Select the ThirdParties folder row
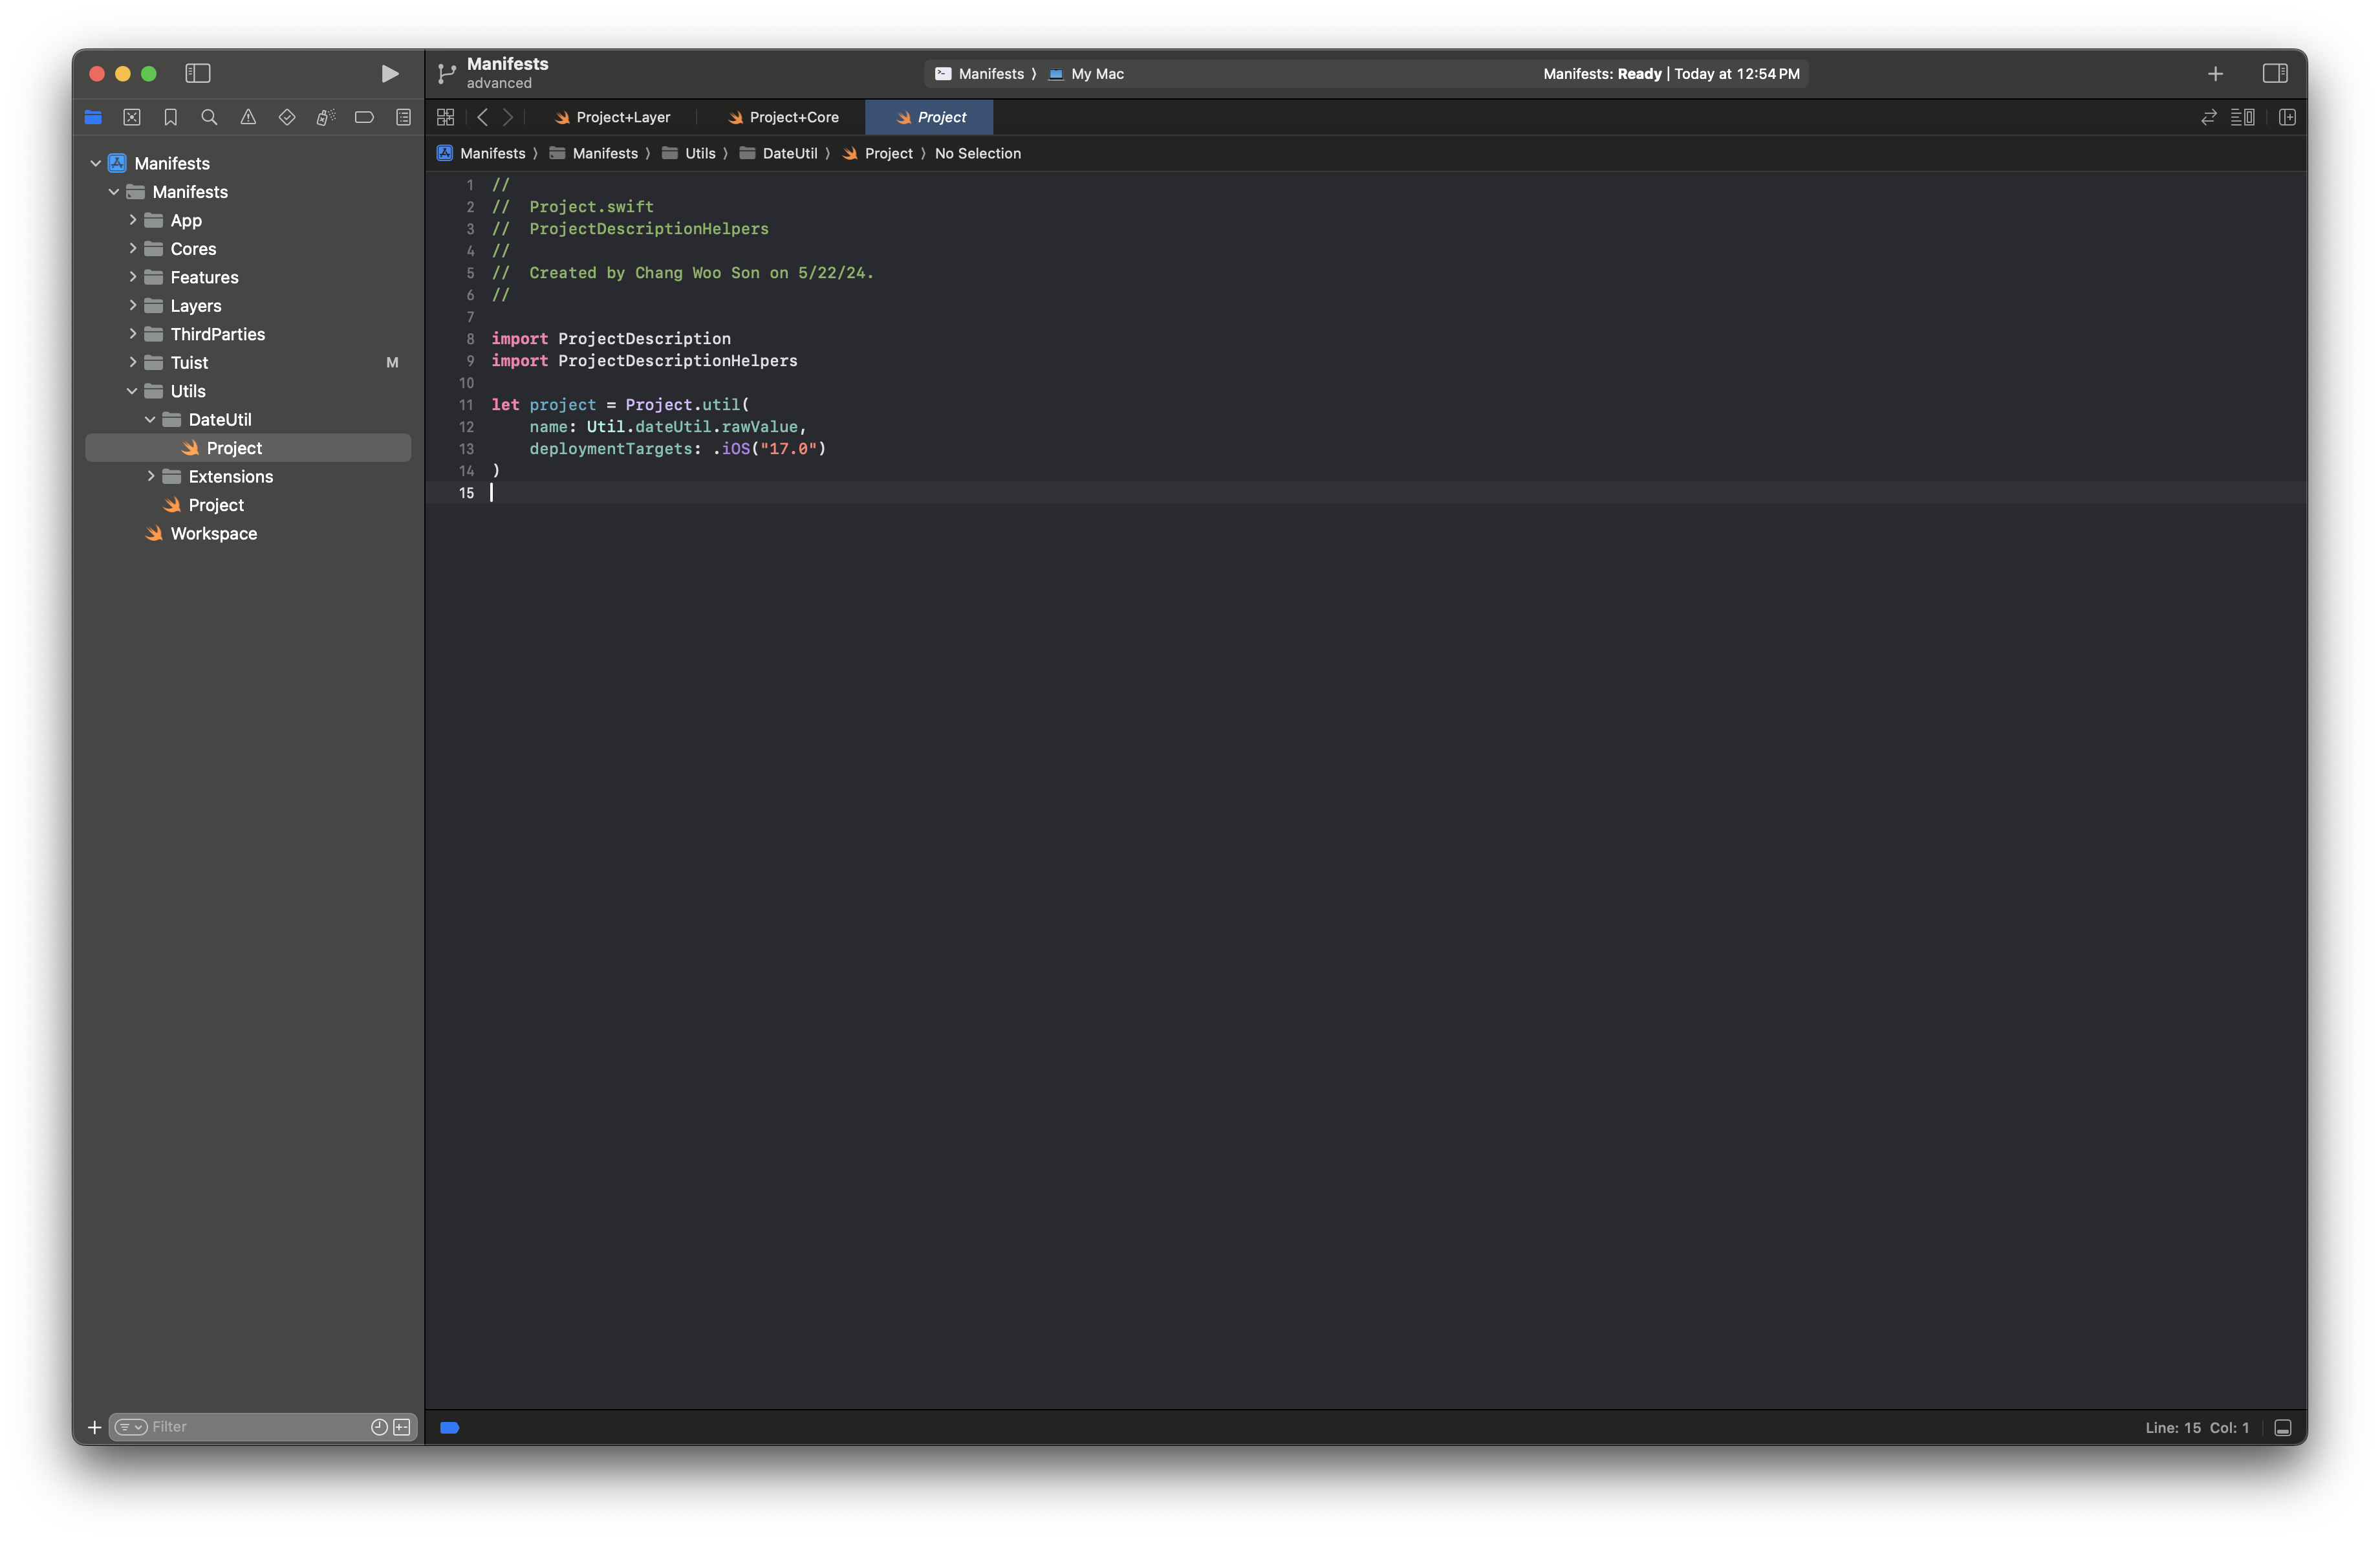 click(248, 334)
